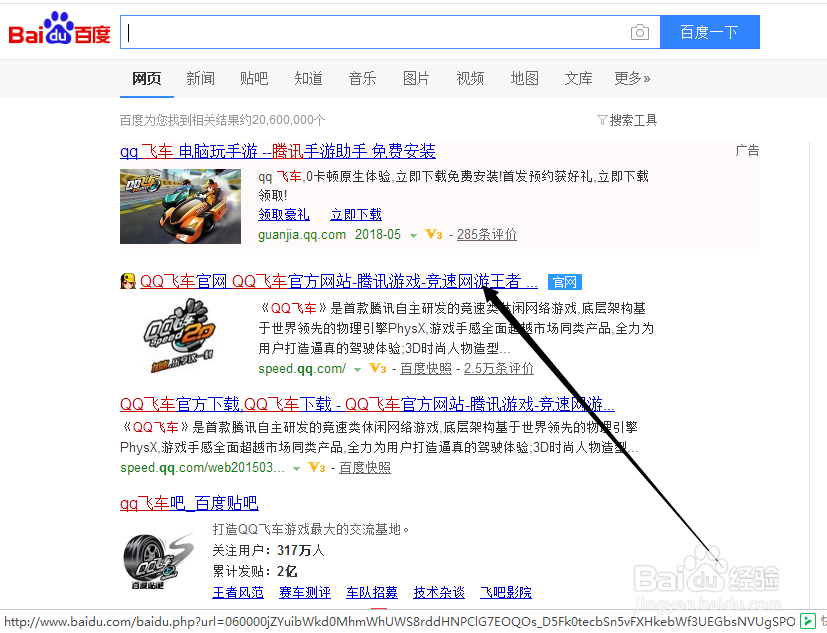Open 更多» menu
Viewport: 827px width, 633px height.
tap(632, 79)
